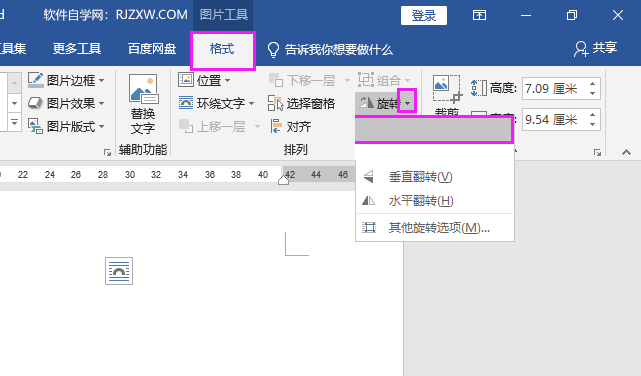This screenshot has width=641, height=376.
Task: Open the 位置 position dropdown
Action: pos(204,81)
